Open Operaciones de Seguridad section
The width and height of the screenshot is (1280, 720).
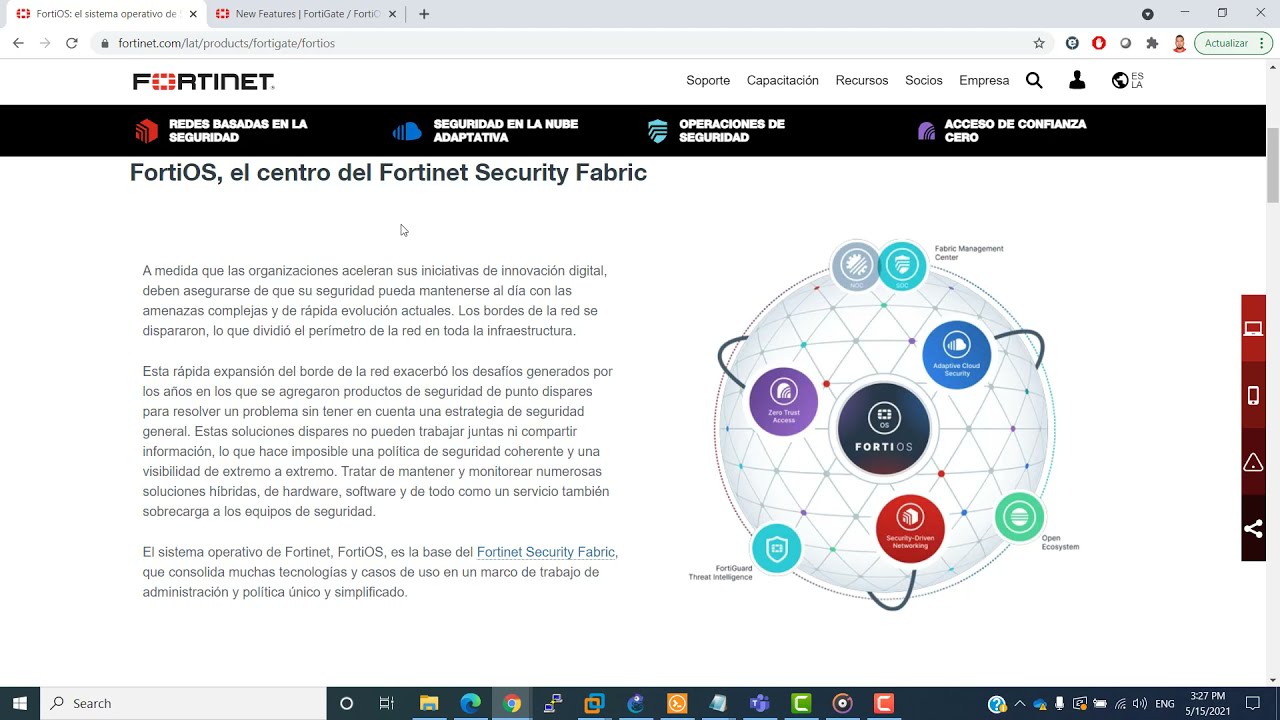pyautogui.click(x=716, y=131)
